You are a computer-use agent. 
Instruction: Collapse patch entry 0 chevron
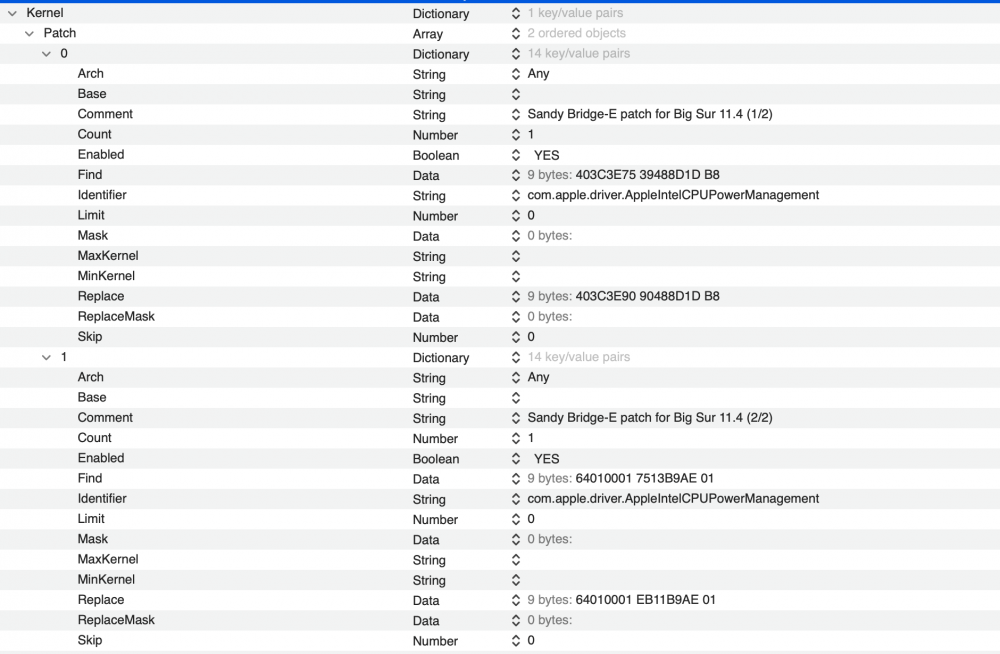46,54
